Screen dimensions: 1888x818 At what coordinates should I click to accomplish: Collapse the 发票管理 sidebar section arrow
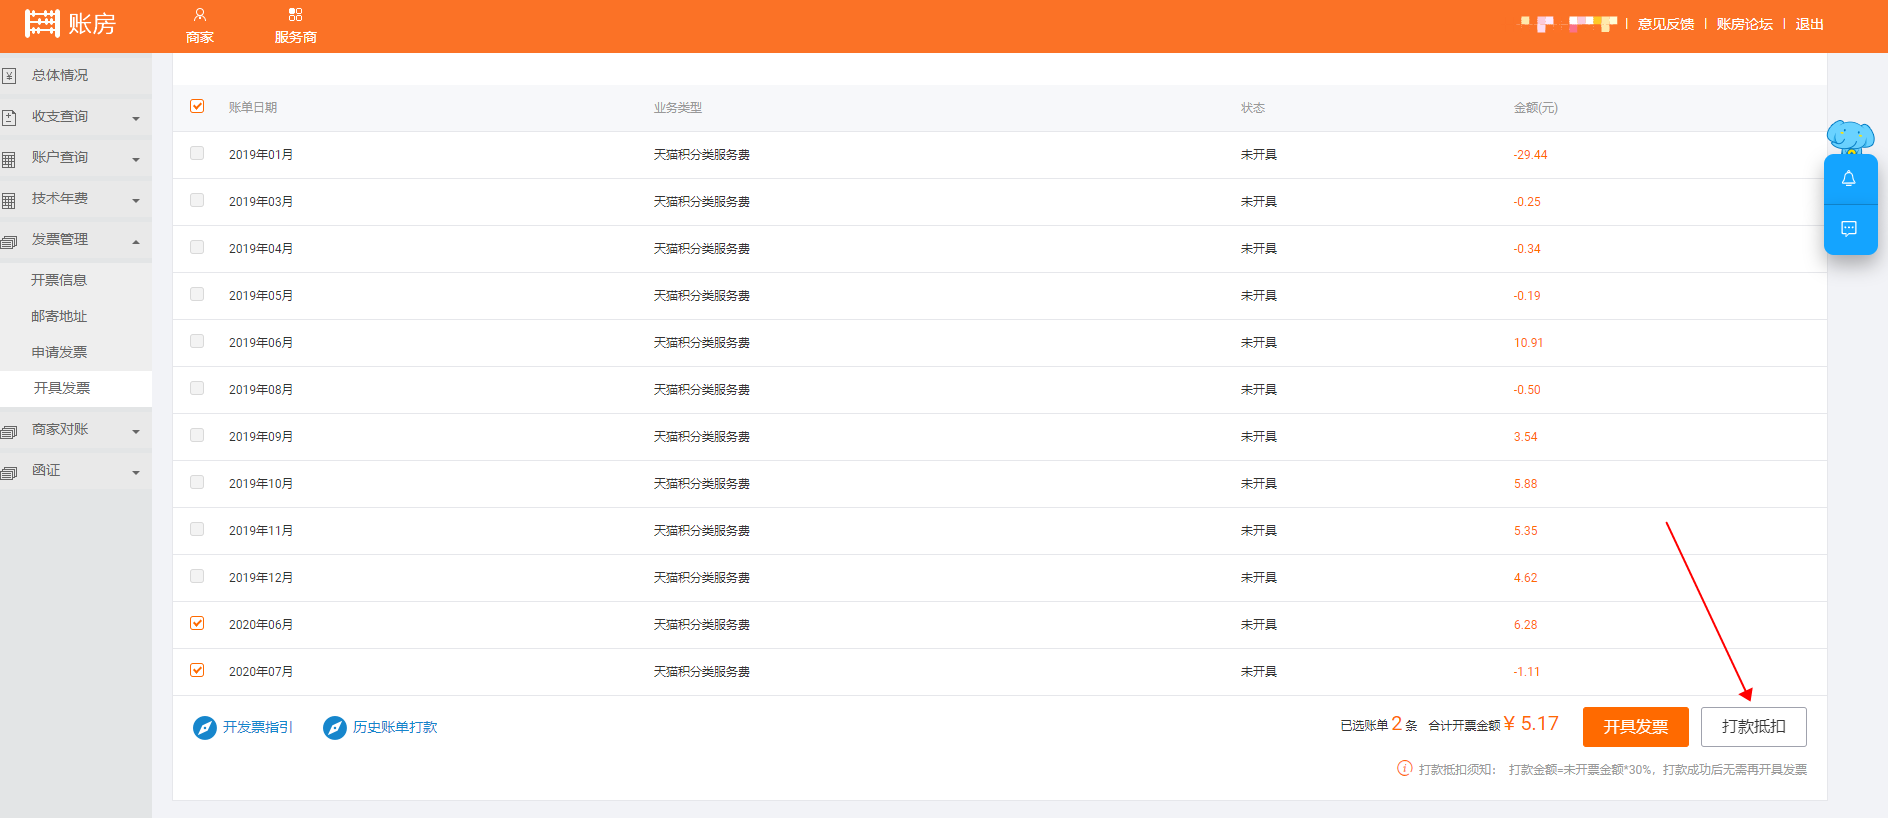136,241
